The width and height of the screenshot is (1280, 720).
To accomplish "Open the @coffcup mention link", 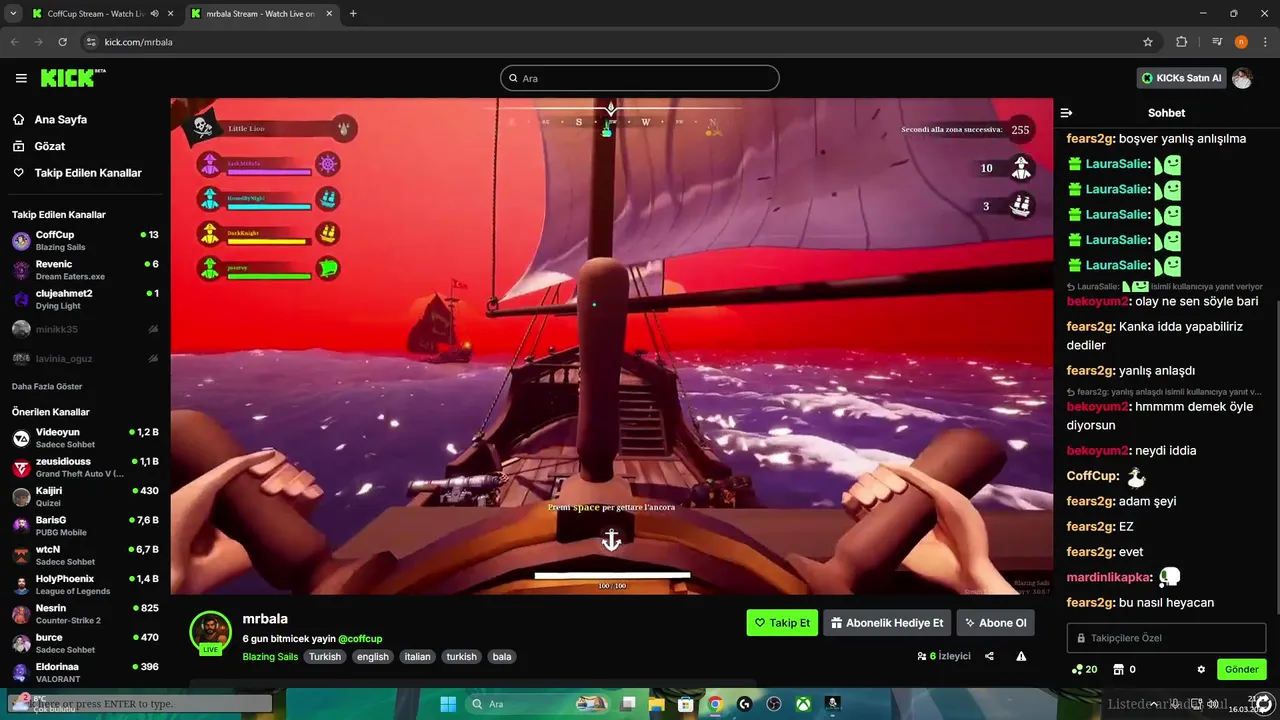I will click(360, 639).
